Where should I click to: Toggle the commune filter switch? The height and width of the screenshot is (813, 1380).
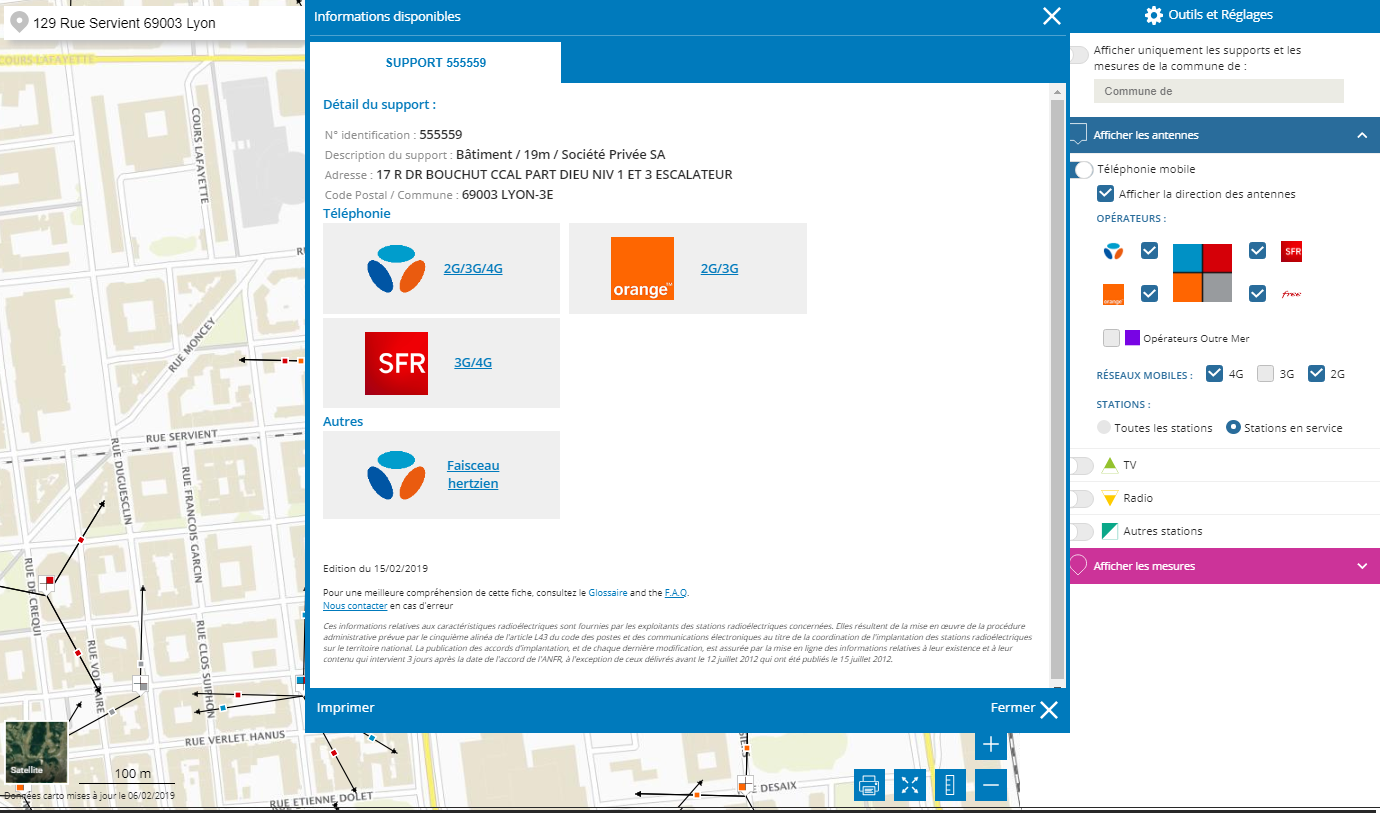(1079, 55)
